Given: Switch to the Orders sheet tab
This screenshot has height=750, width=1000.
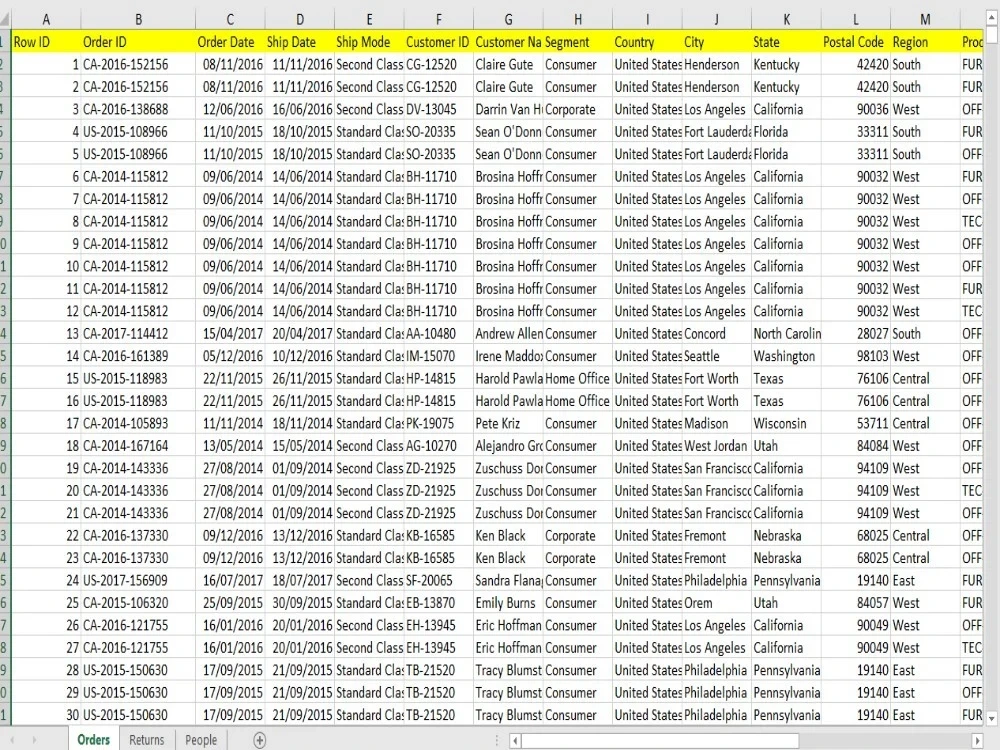Looking at the screenshot, I should click(93, 740).
